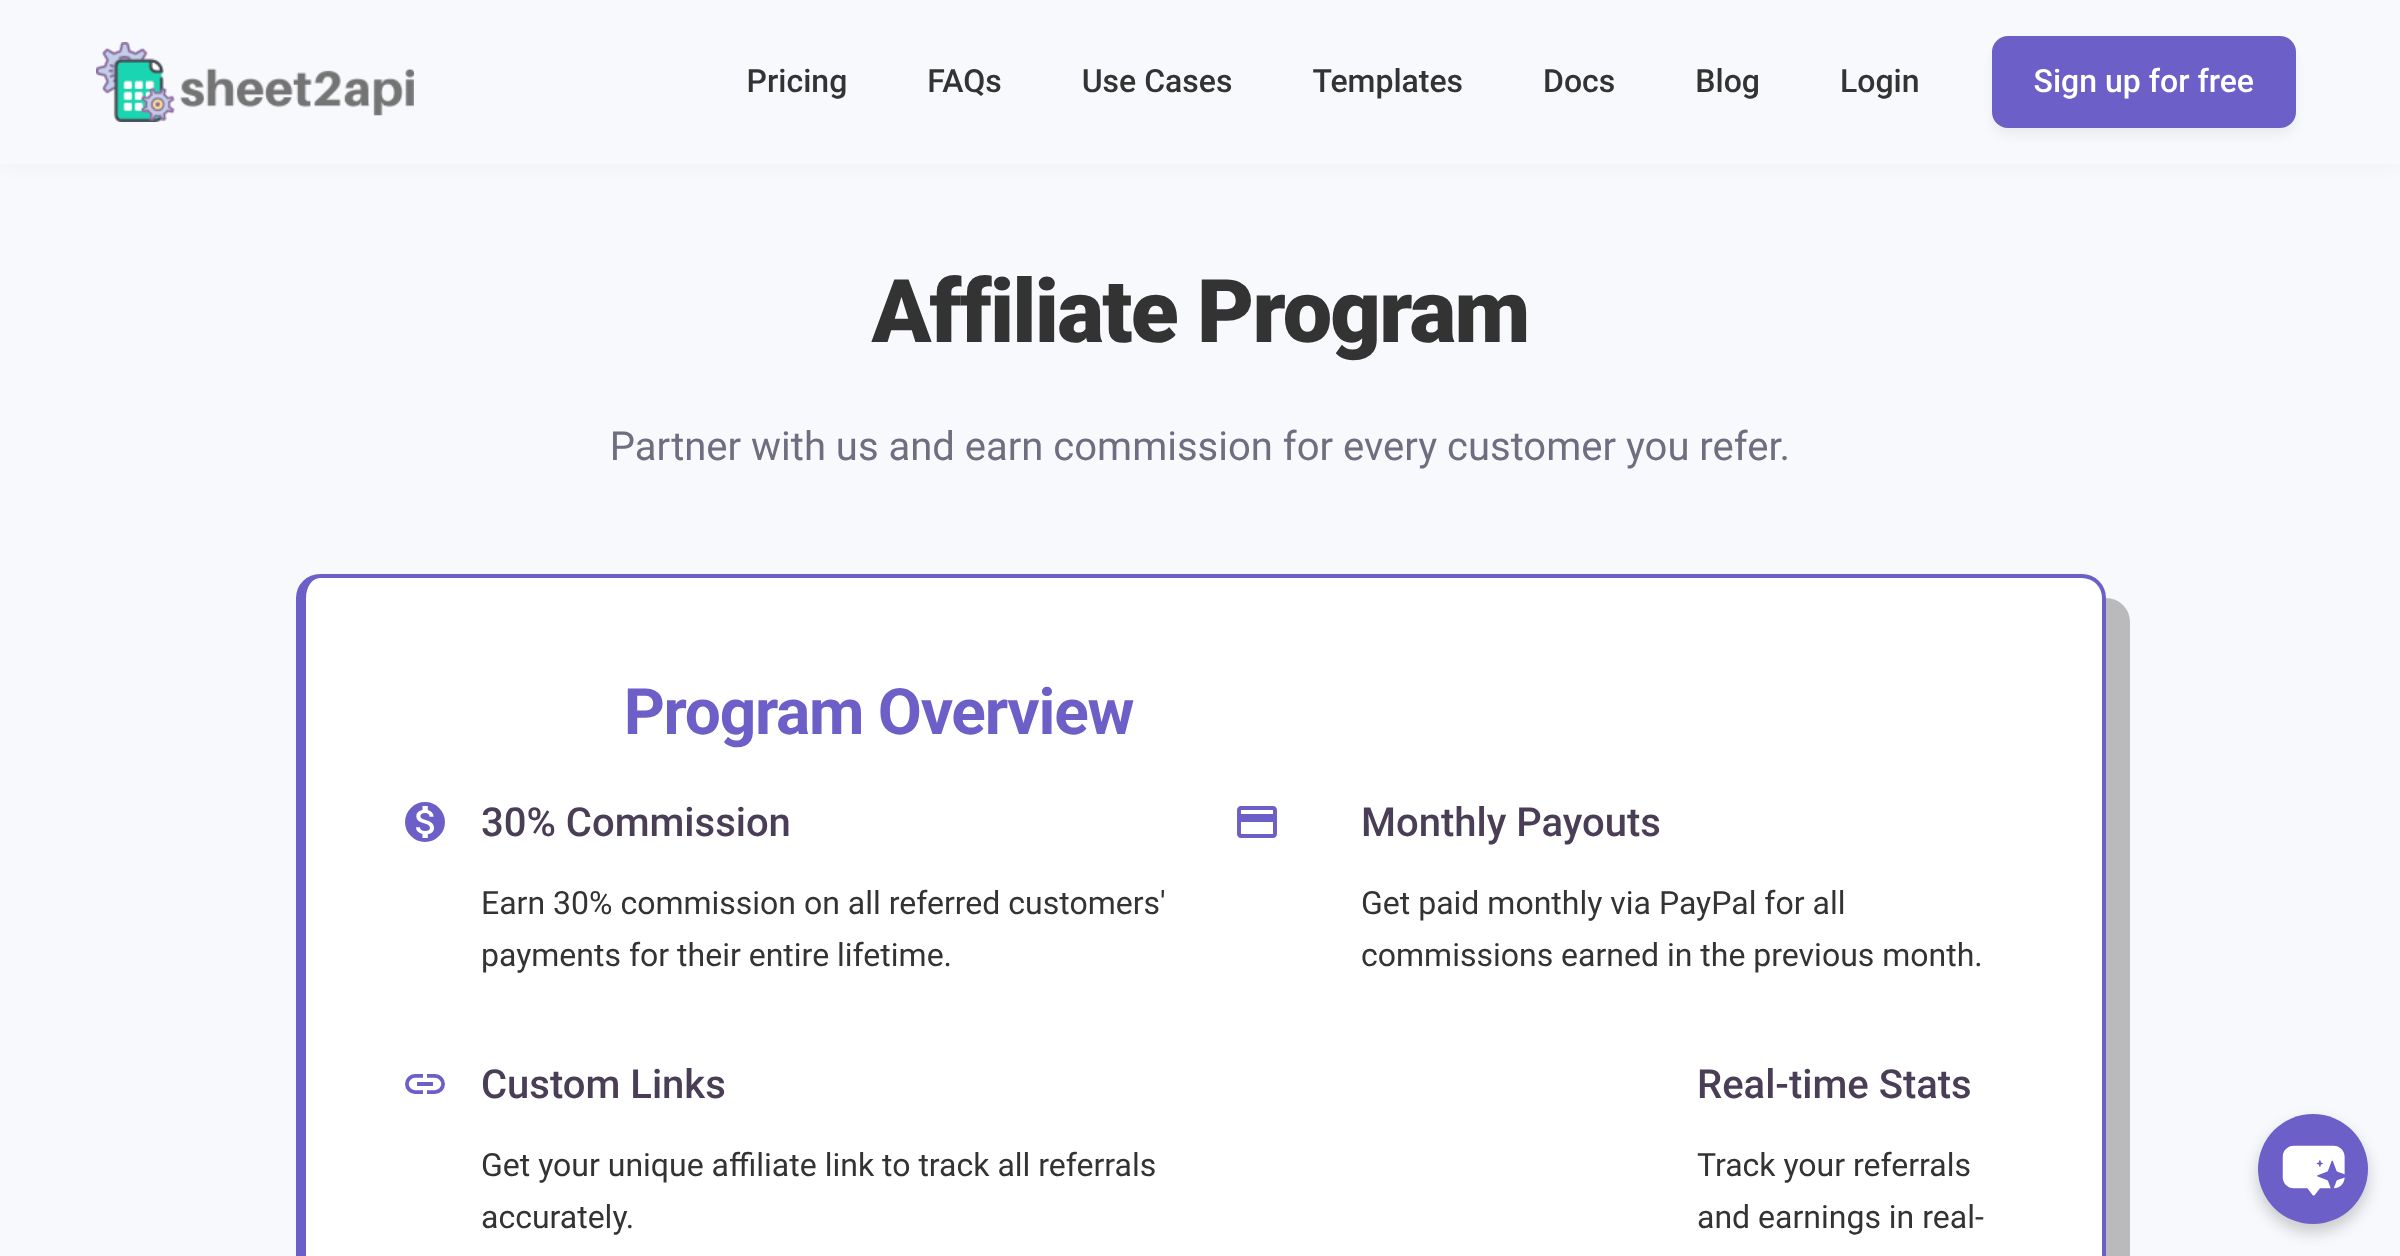Select the 30% Commission heading
The image size is (2400, 1256).
(635, 822)
